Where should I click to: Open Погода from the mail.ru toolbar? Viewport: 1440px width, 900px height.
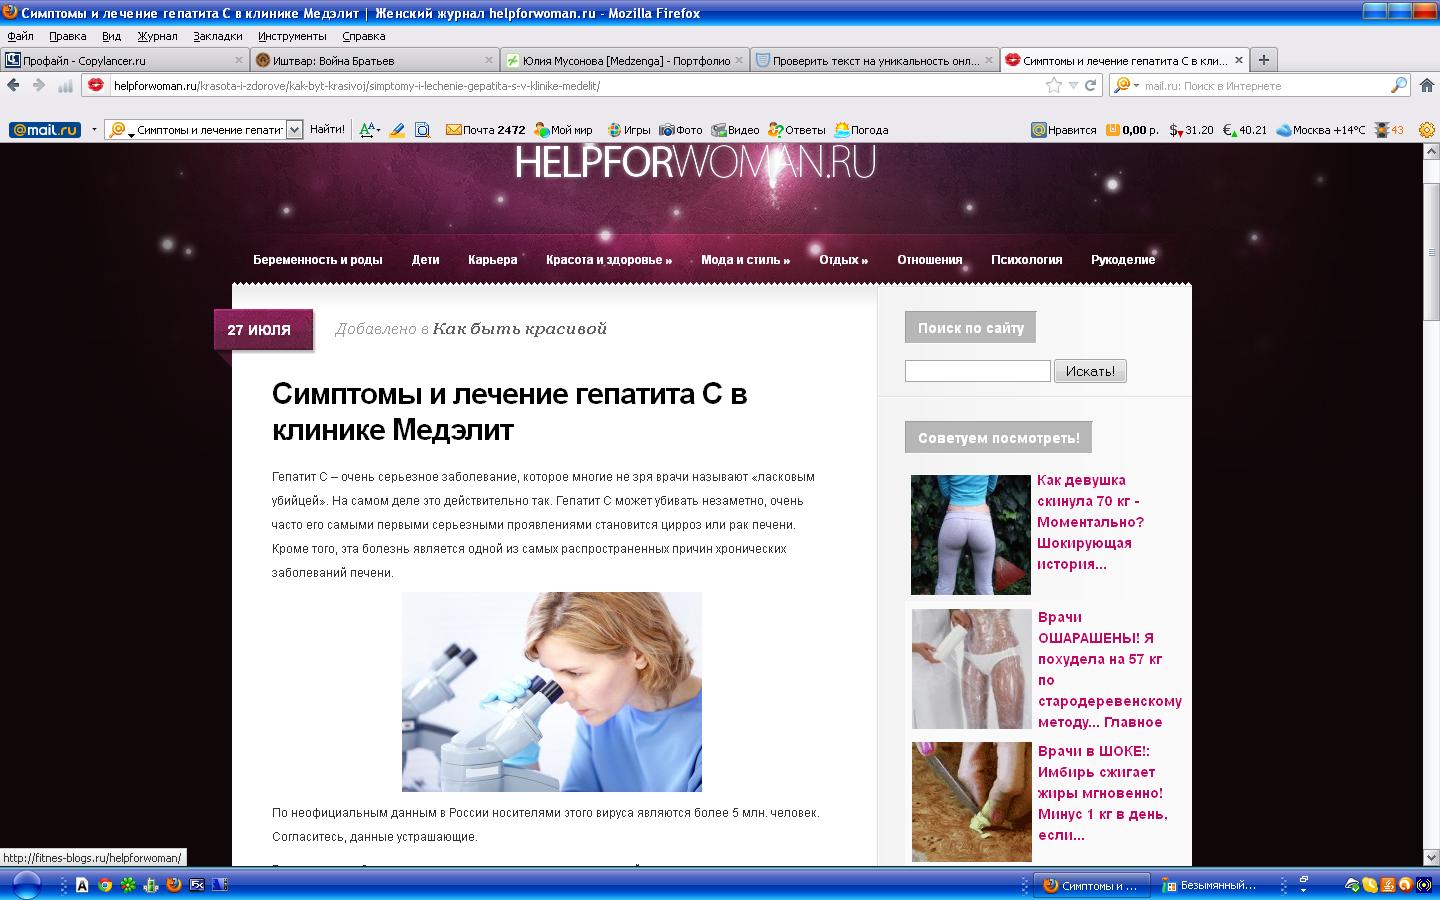[x=861, y=130]
